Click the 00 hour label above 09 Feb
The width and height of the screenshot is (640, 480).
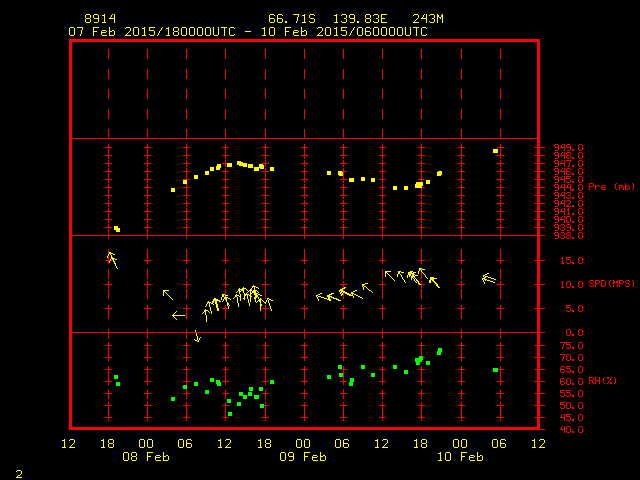303,444
